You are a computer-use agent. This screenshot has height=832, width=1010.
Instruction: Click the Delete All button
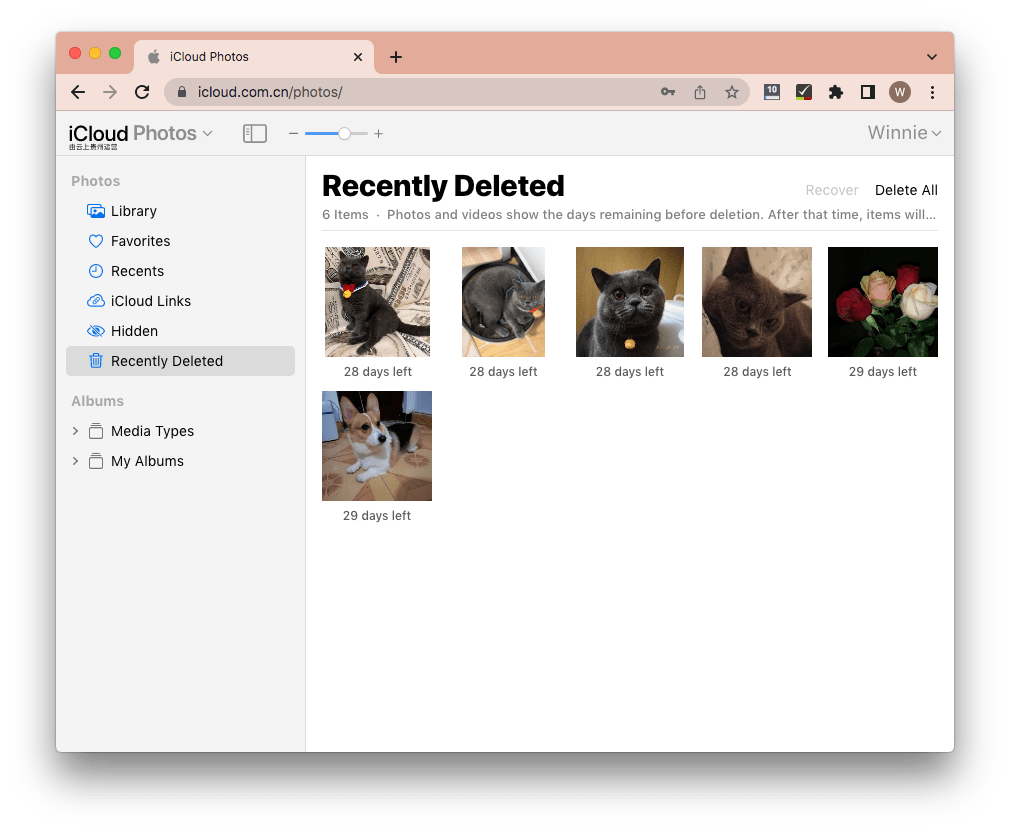(906, 190)
